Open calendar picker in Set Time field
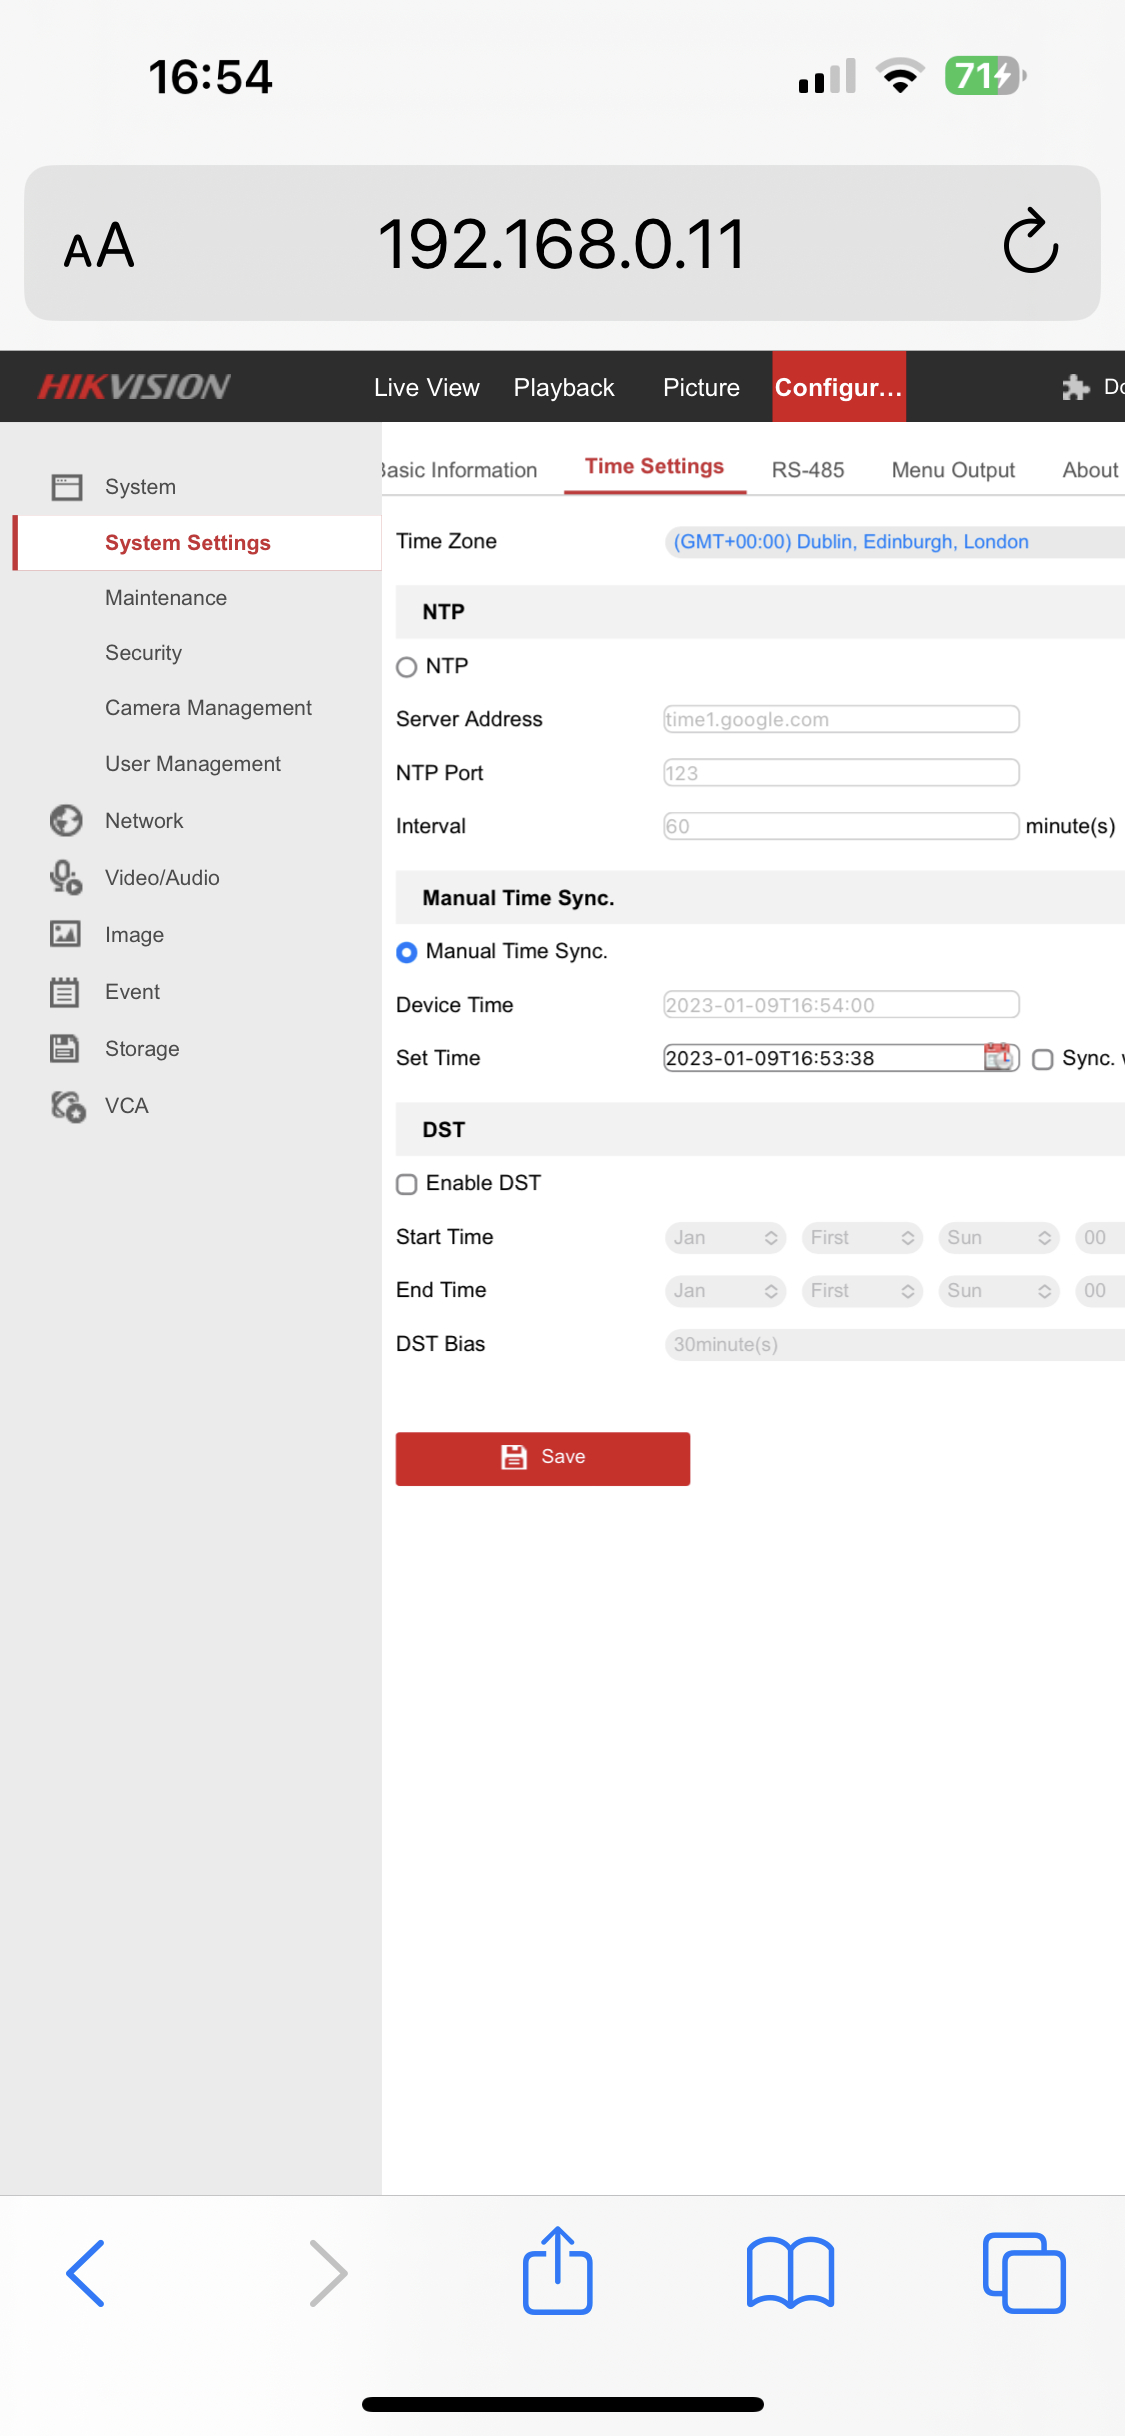Viewport: 1125px width, 2436px height. (997, 1058)
